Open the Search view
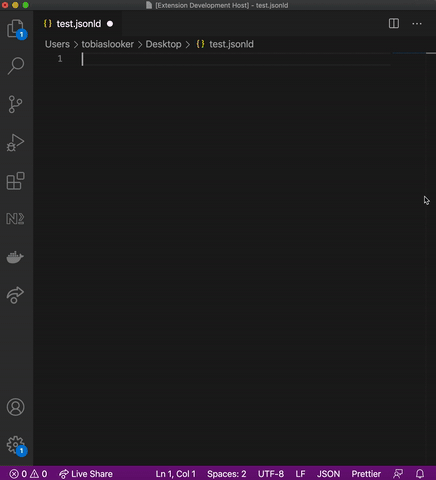The height and width of the screenshot is (480, 436). [16, 66]
